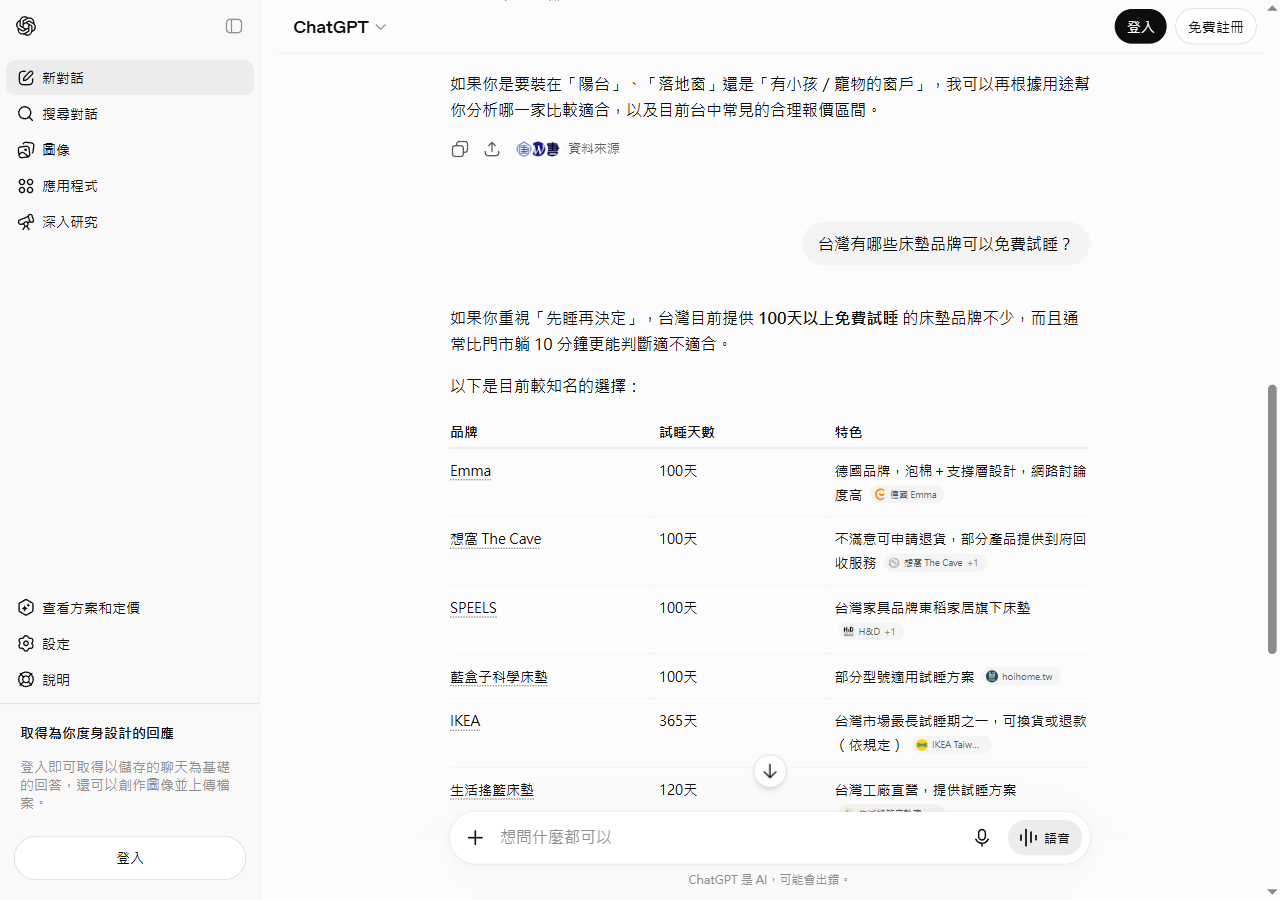The image size is (1280, 900).
Task: Click the Emma brand link
Action: click(470, 471)
